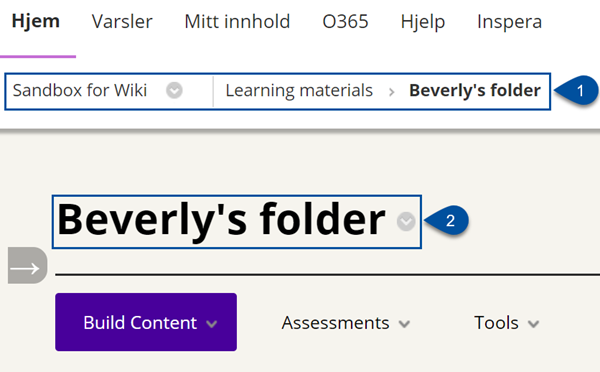This screenshot has width=600, height=372.
Task: Open the Varsler tab
Action: tap(122, 21)
